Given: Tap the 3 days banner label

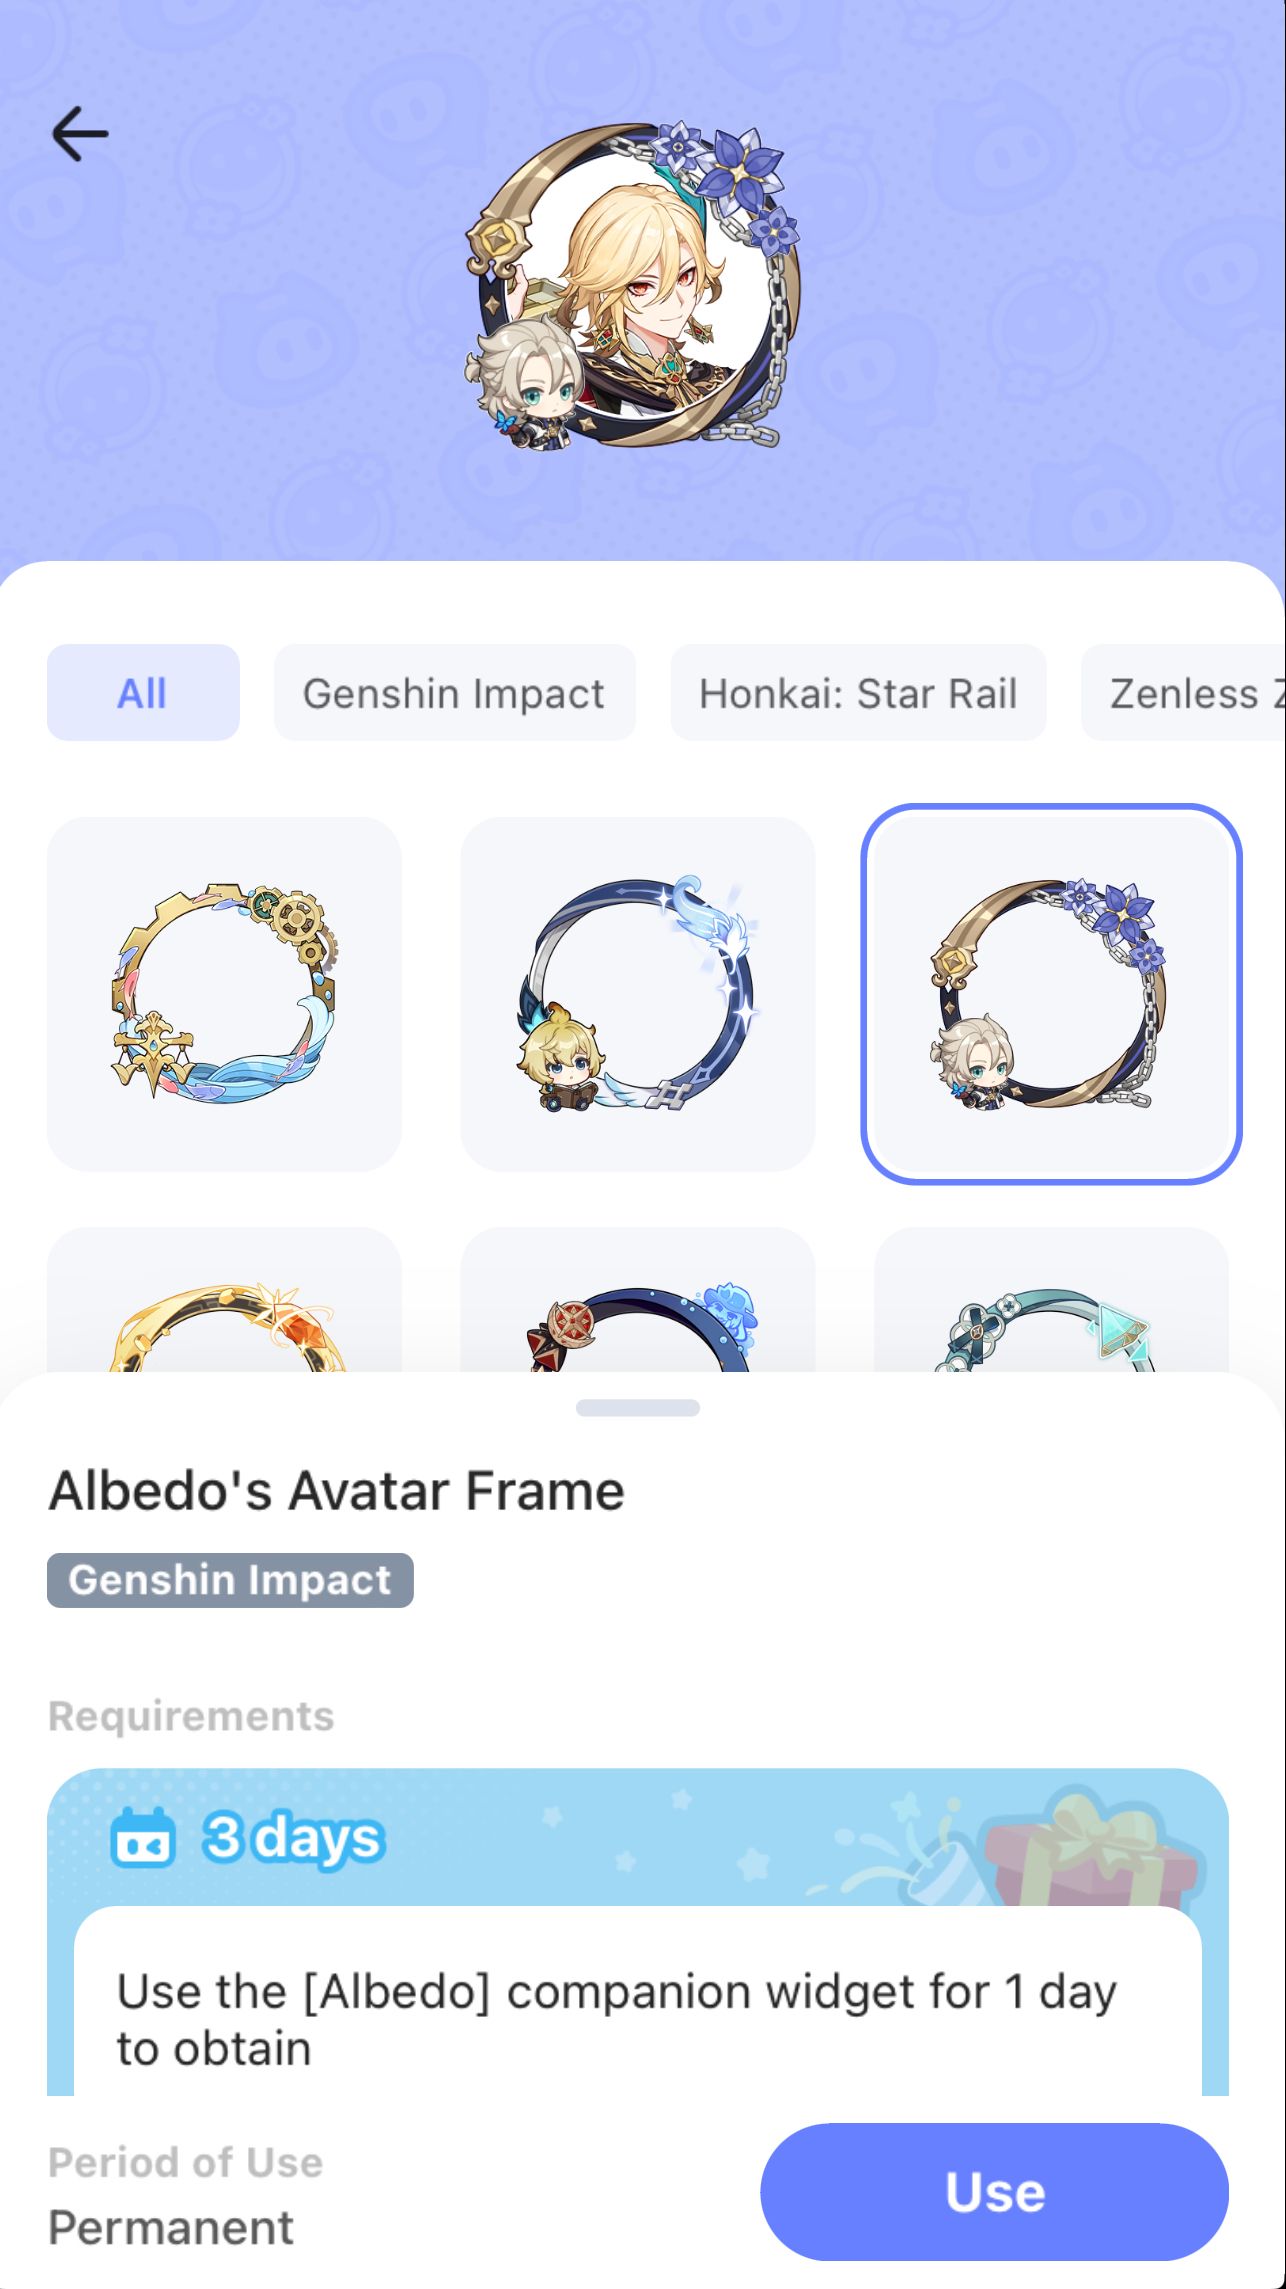Looking at the screenshot, I should coord(293,1838).
